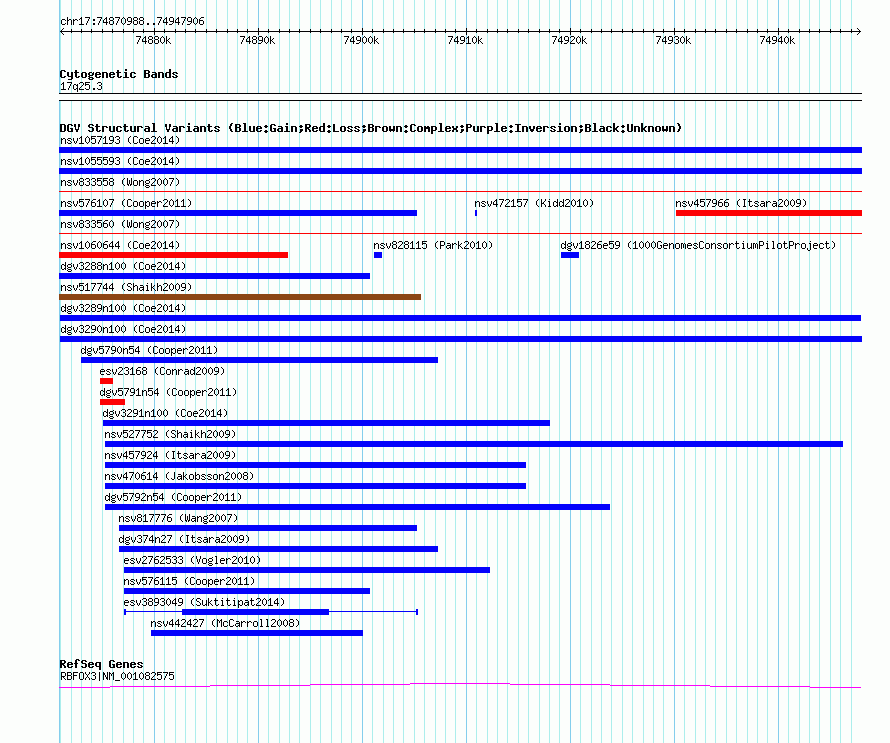The image size is (890, 743).
Task: Select the small red esv23168 bar
Action: 106,381
